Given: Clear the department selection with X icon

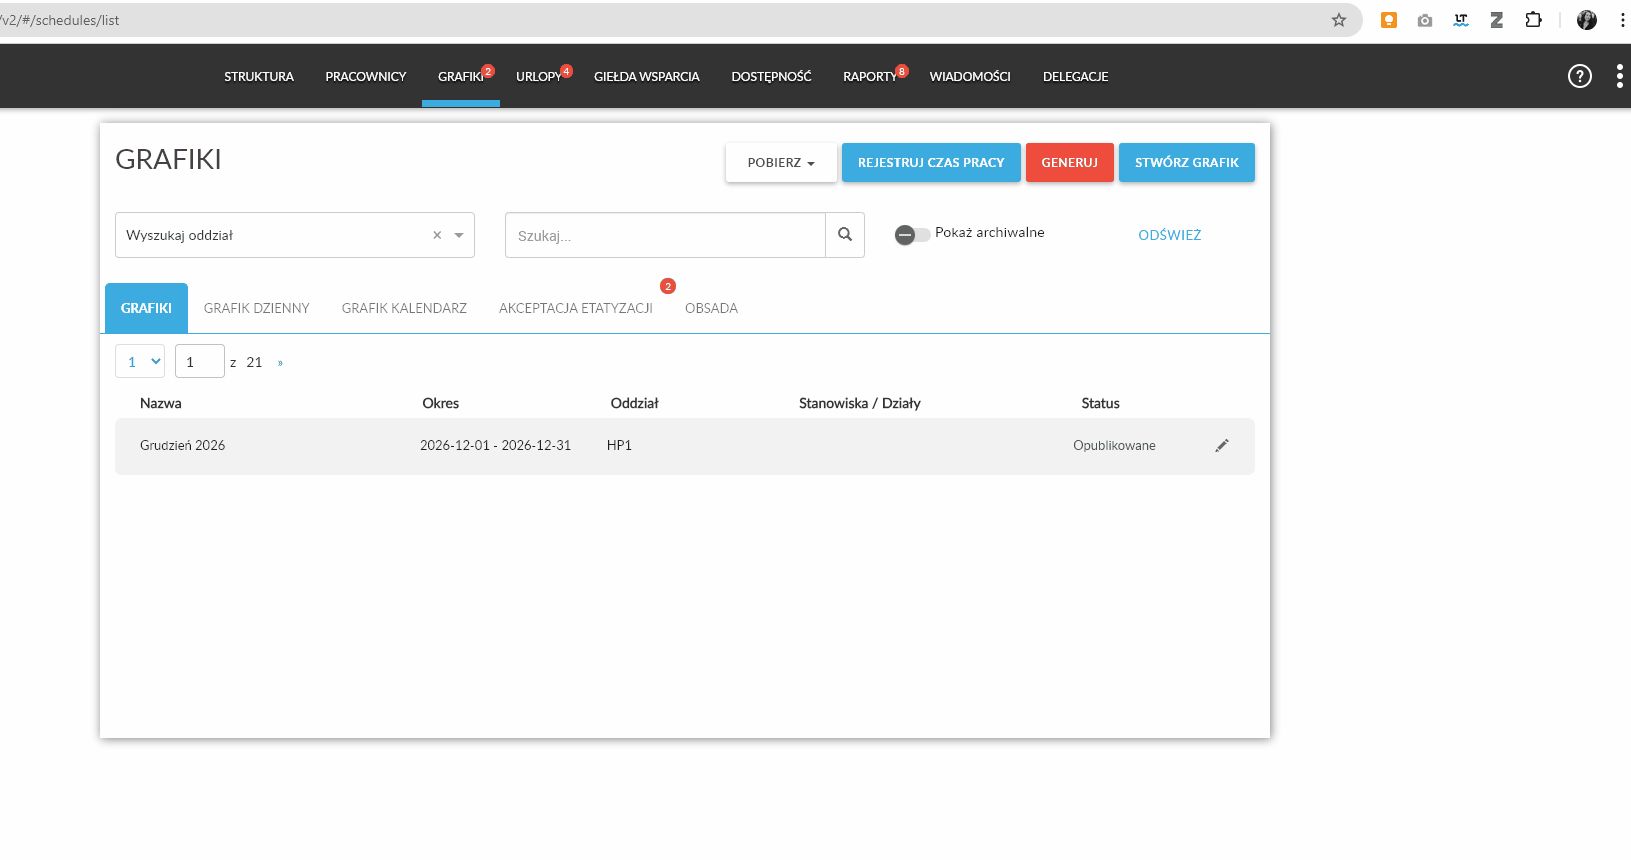Looking at the screenshot, I should 437,235.
